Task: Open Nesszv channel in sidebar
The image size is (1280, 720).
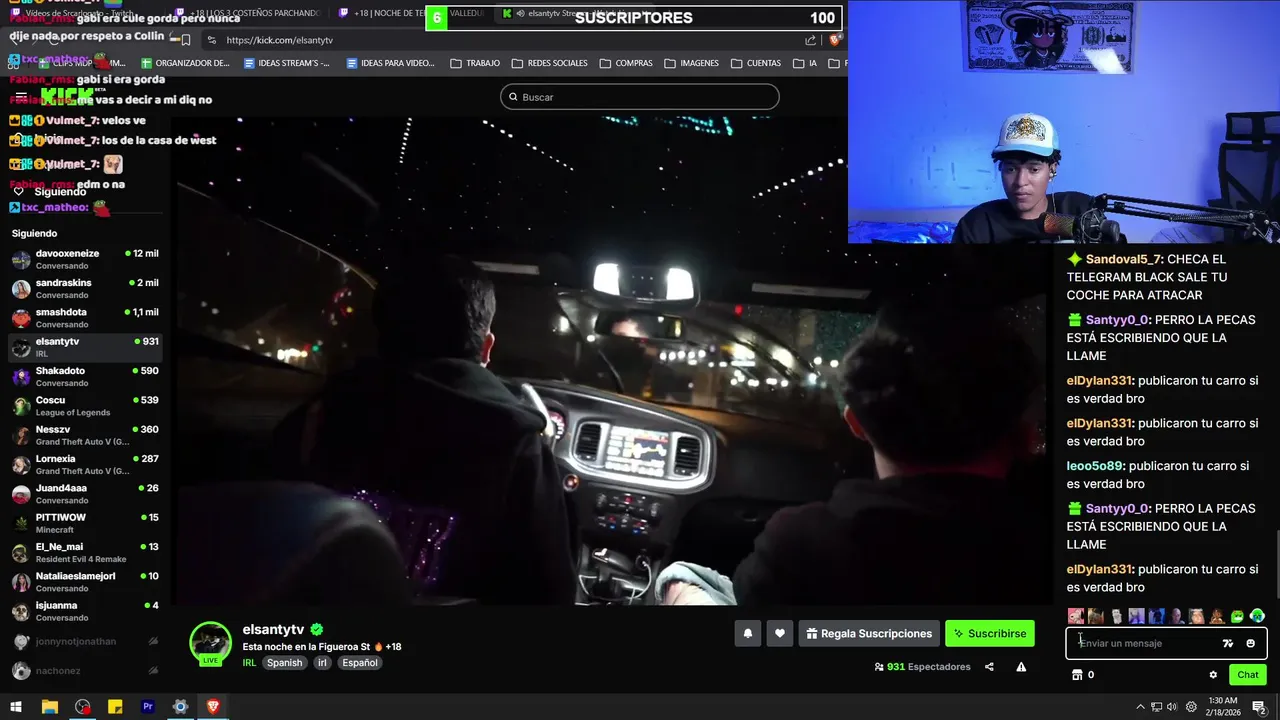Action: pos(85,435)
